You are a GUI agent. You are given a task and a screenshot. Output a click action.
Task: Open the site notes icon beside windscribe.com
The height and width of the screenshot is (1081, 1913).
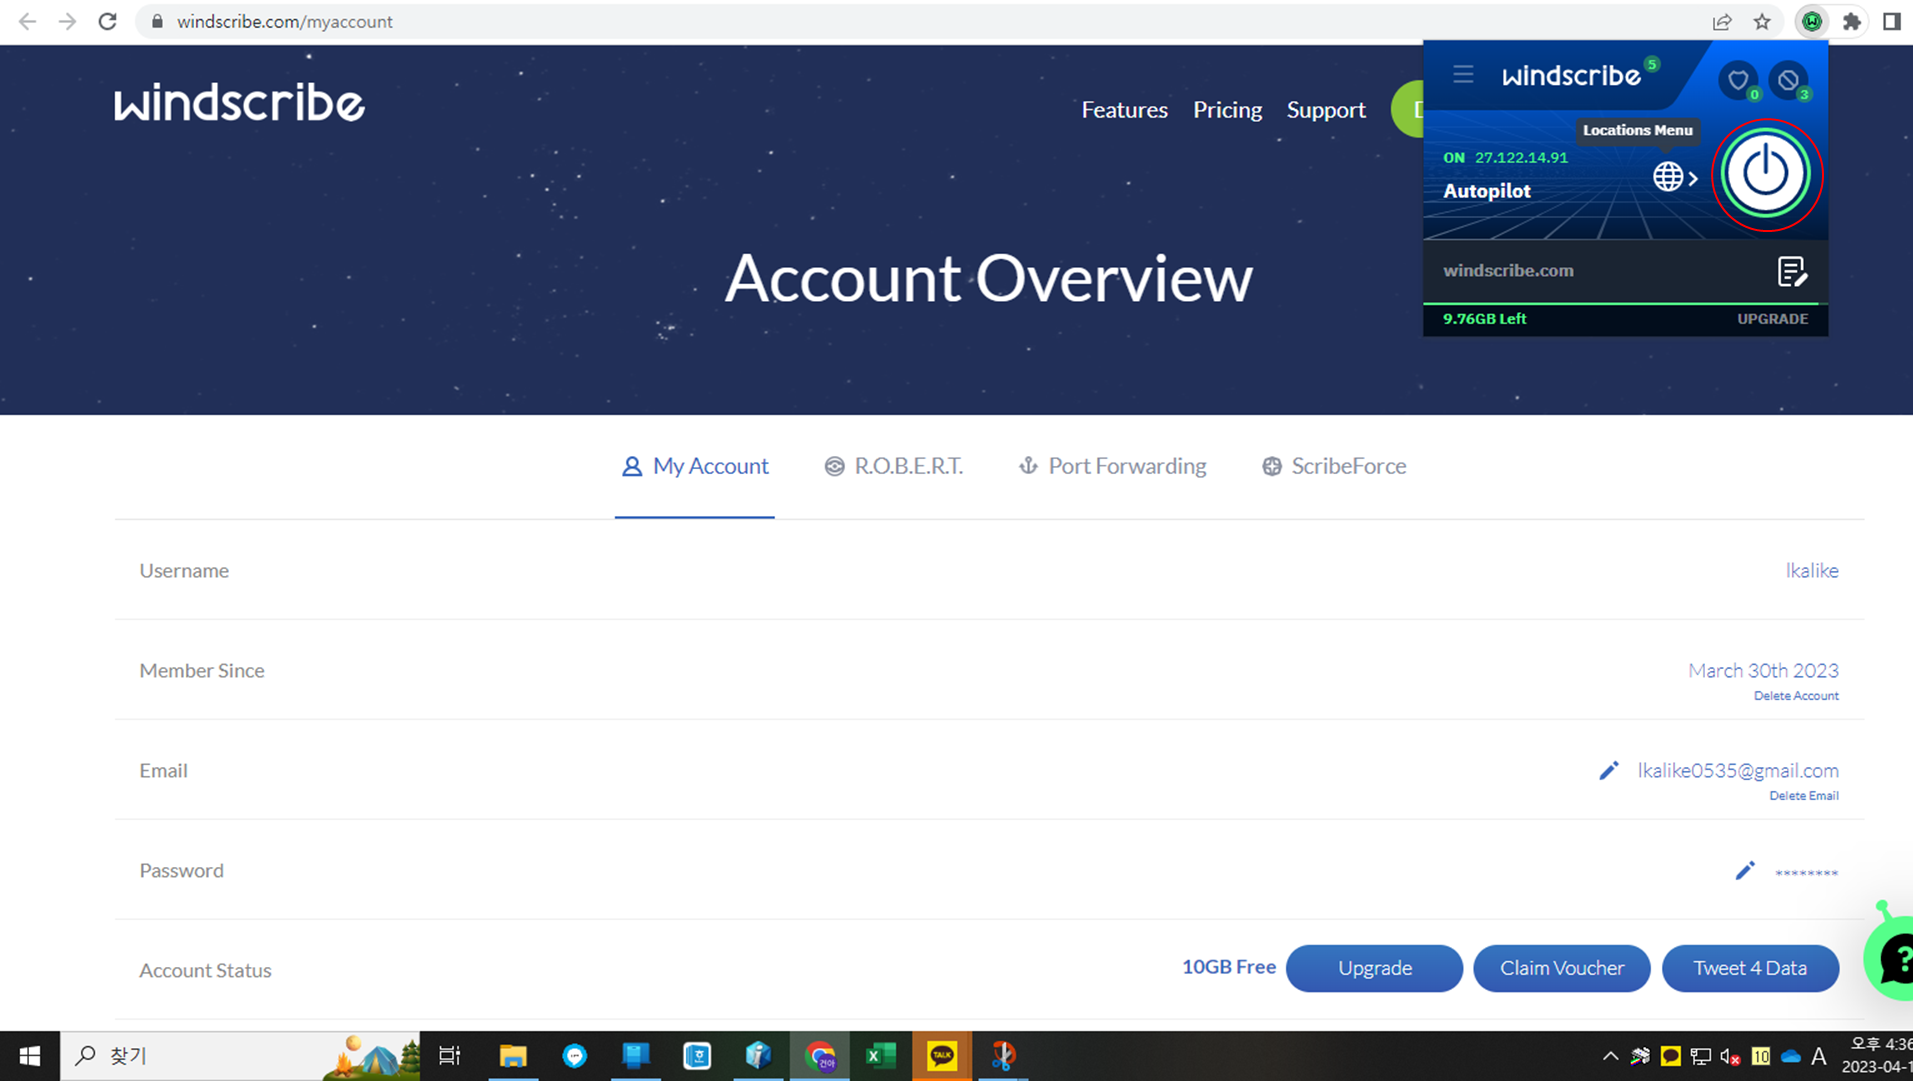click(x=1791, y=271)
